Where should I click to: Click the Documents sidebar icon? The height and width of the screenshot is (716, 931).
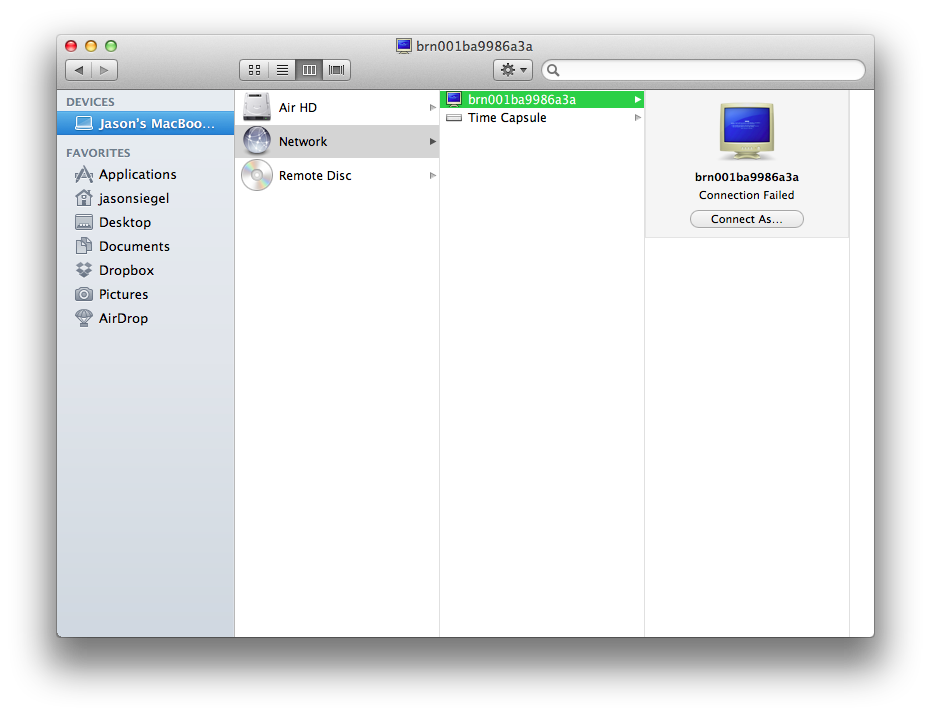pos(84,246)
